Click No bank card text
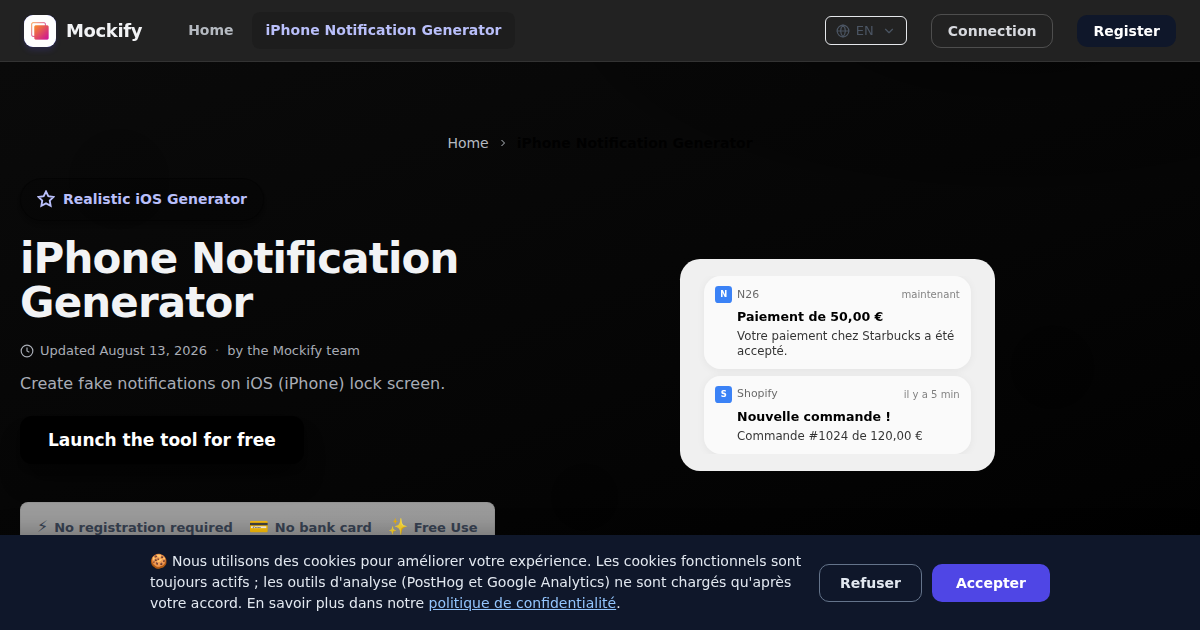The height and width of the screenshot is (630, 1200). pyautogui.click(x=323, y=527)
